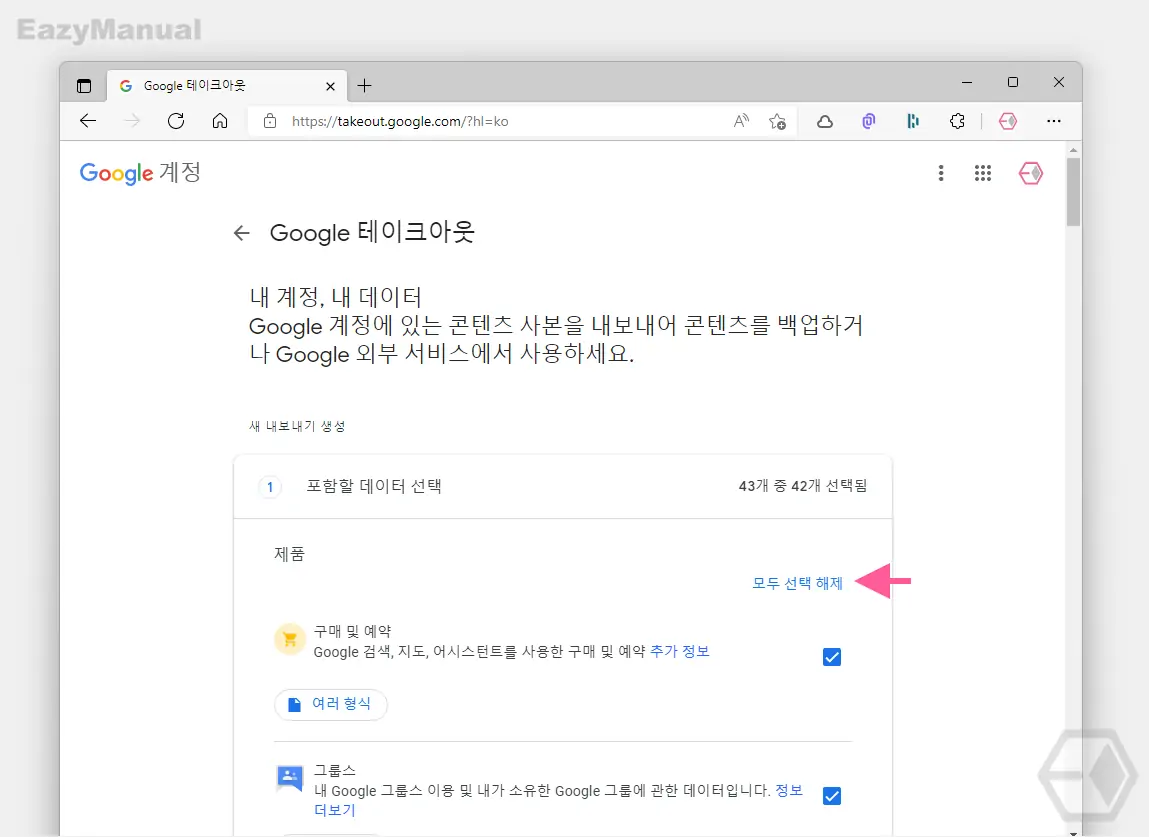Open 추가 정보 link for 구매 및 예약
The width and height of the screenshot is (1149, 837).
click(679, 652)
